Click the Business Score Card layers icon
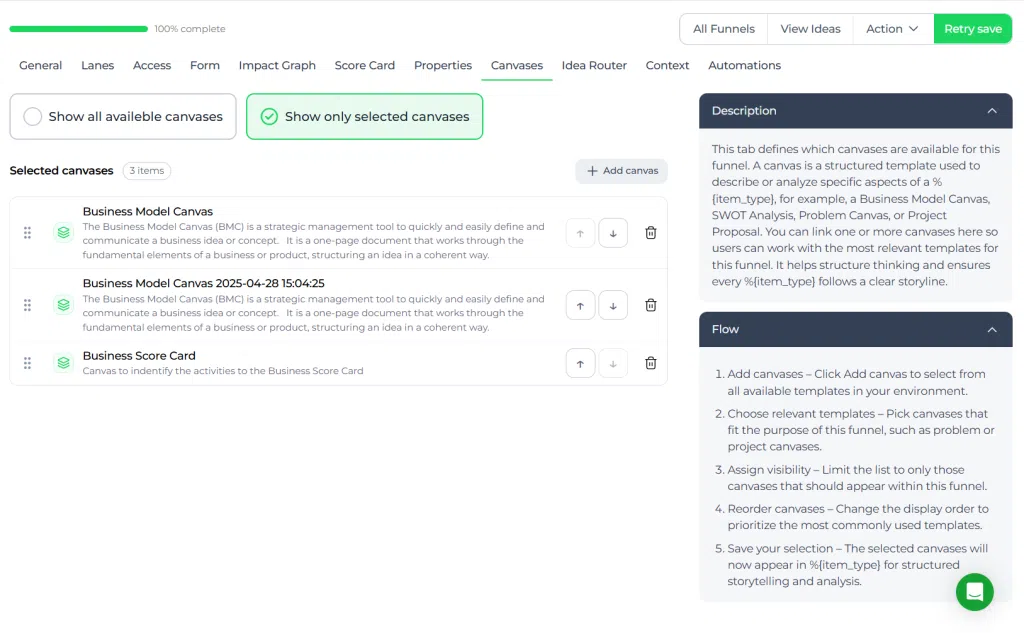Viewport: 1024px width, 633px height. [63, 363]
